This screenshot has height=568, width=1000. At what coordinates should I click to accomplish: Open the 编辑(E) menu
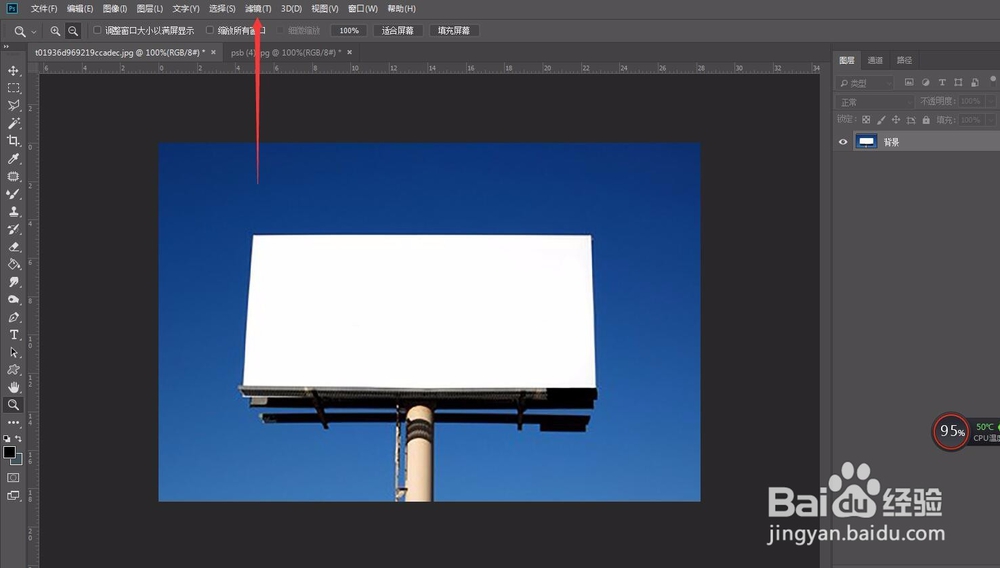(x=80, y=9)
